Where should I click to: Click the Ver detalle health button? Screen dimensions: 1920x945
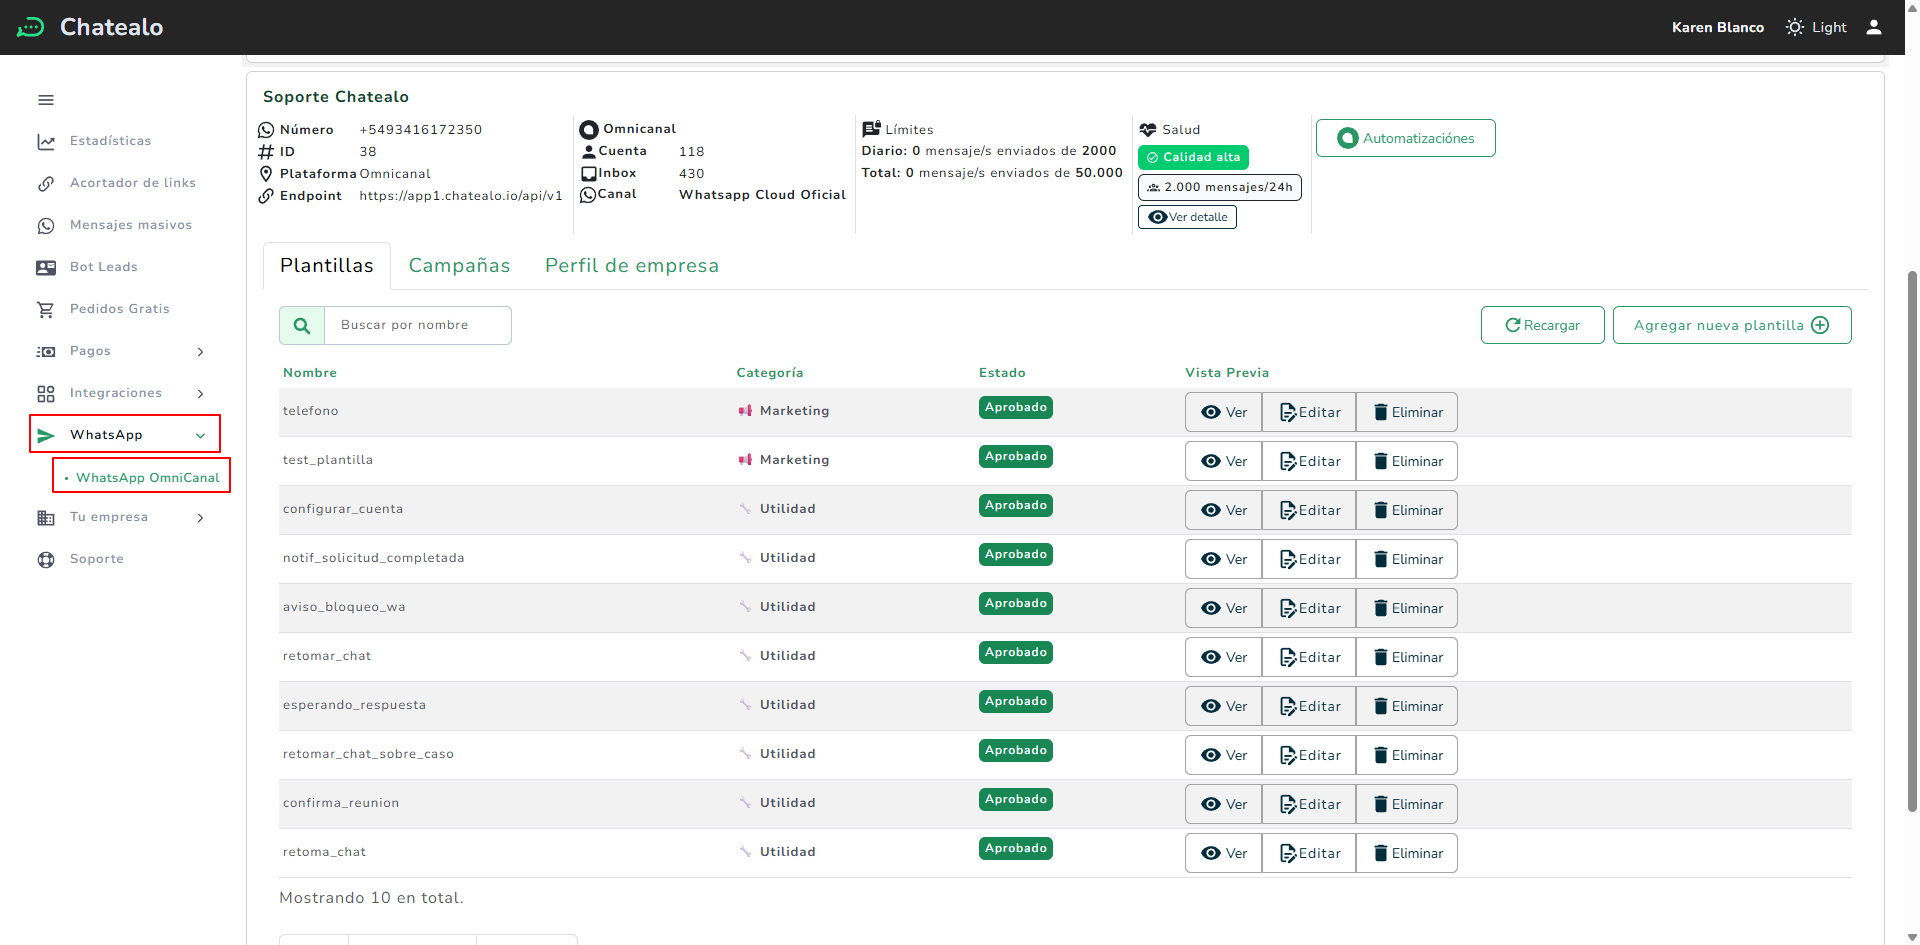click(x=1187, y=217)
